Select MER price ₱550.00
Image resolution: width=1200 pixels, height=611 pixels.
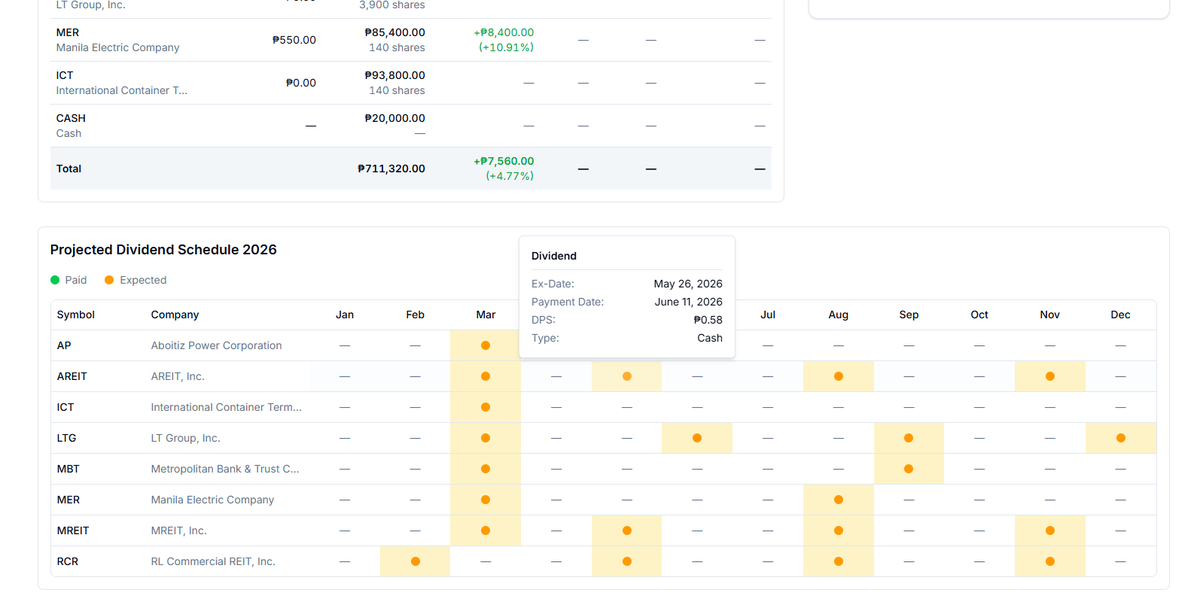pos(294,40)
